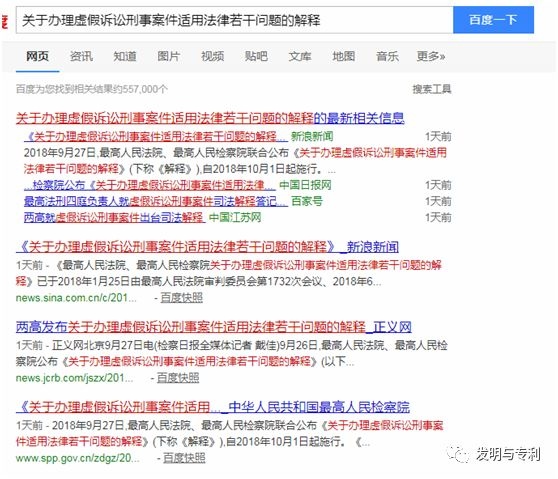Open the 中华人民共和国最高人民检察院 result link

pos(213,407)
